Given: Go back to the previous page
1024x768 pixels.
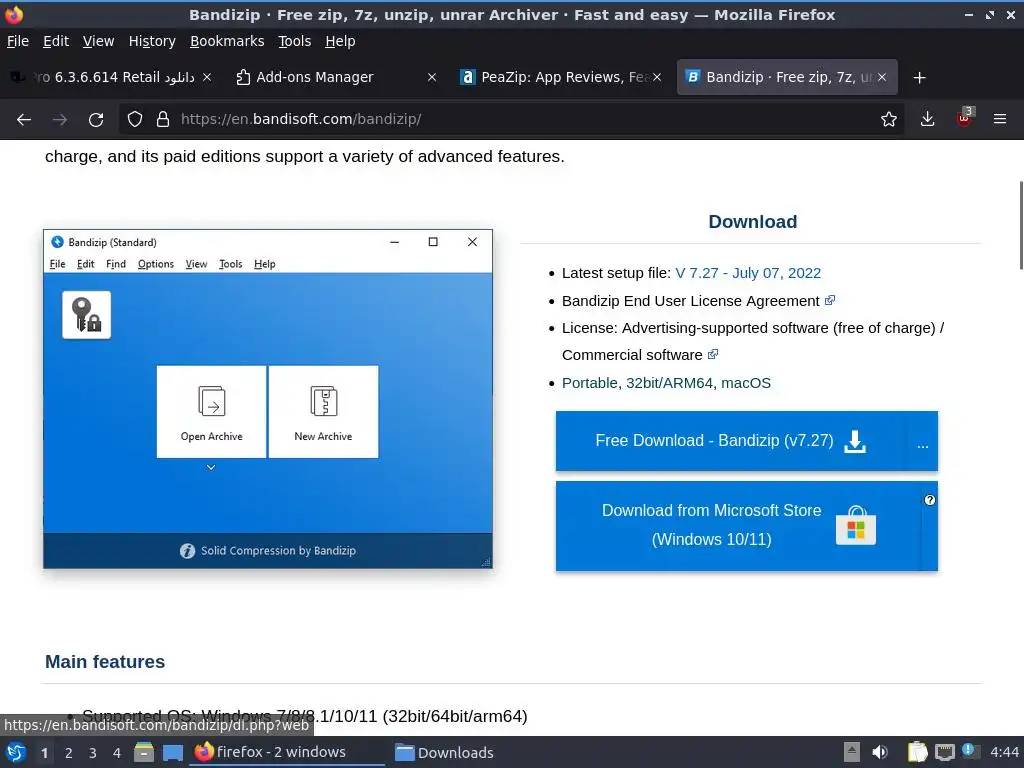Looking at the screenshot, I should point(24,120).
